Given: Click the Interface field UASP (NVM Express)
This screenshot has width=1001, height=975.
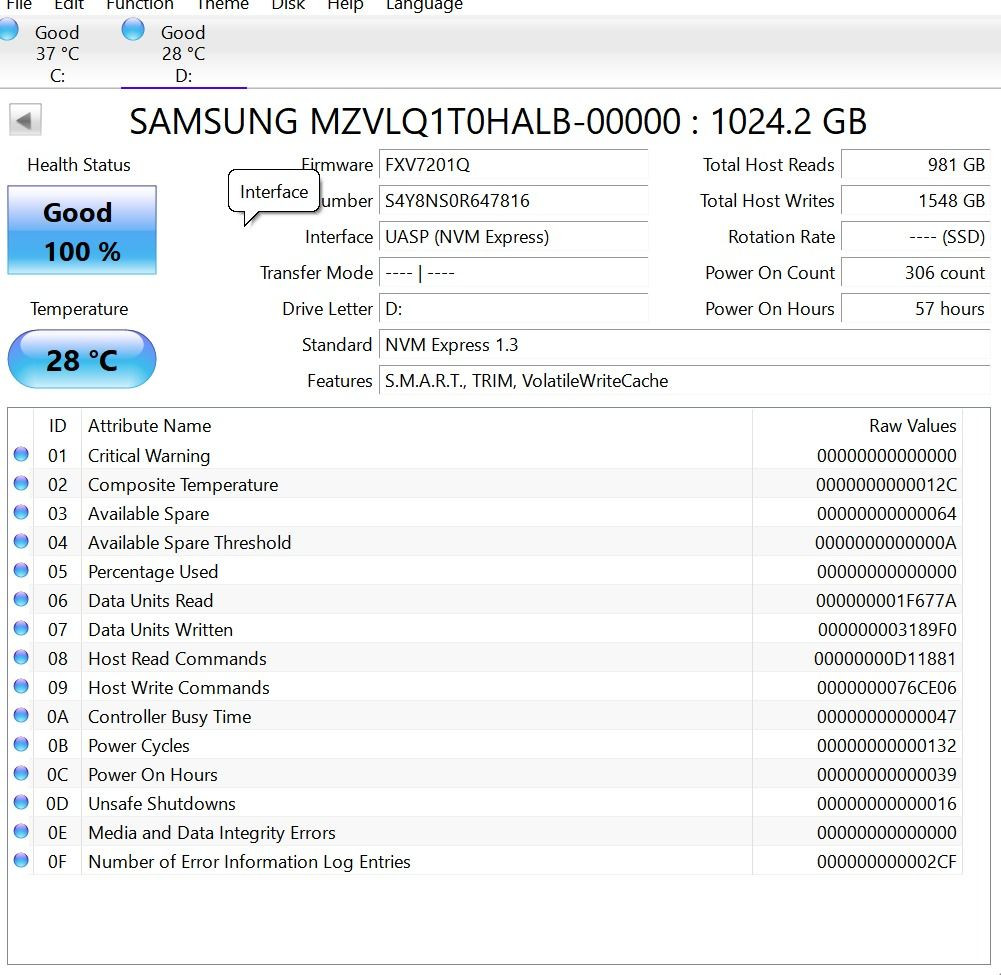Looking at the screenshot, I should 513,237.
